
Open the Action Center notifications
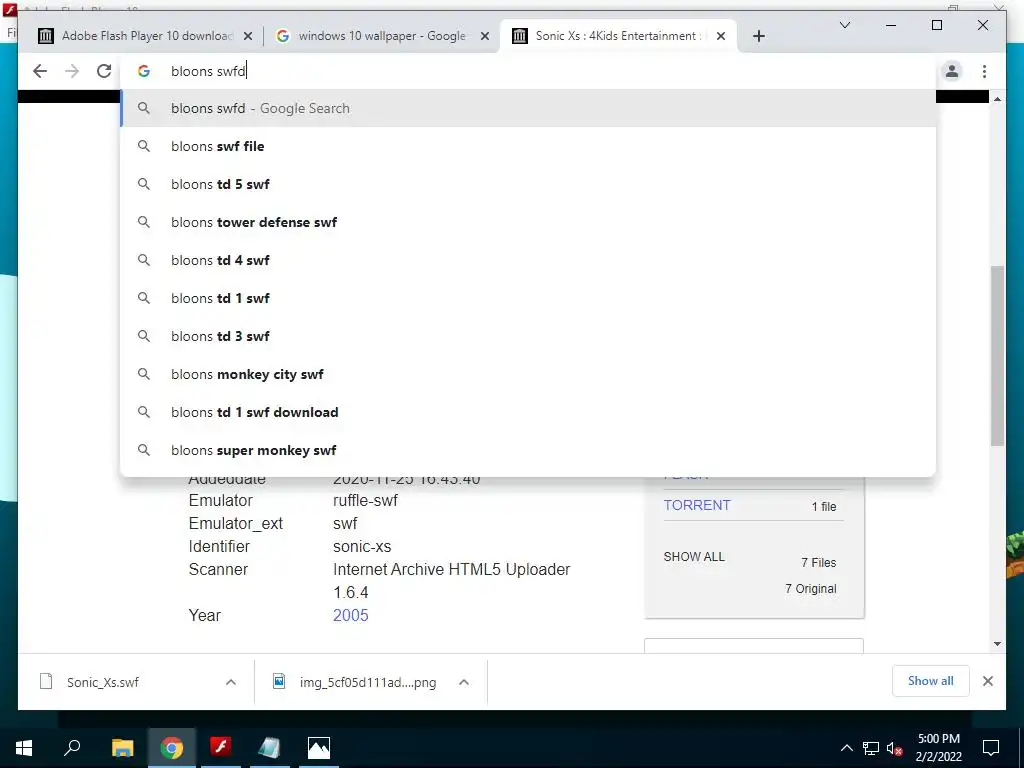pos(991,748)
